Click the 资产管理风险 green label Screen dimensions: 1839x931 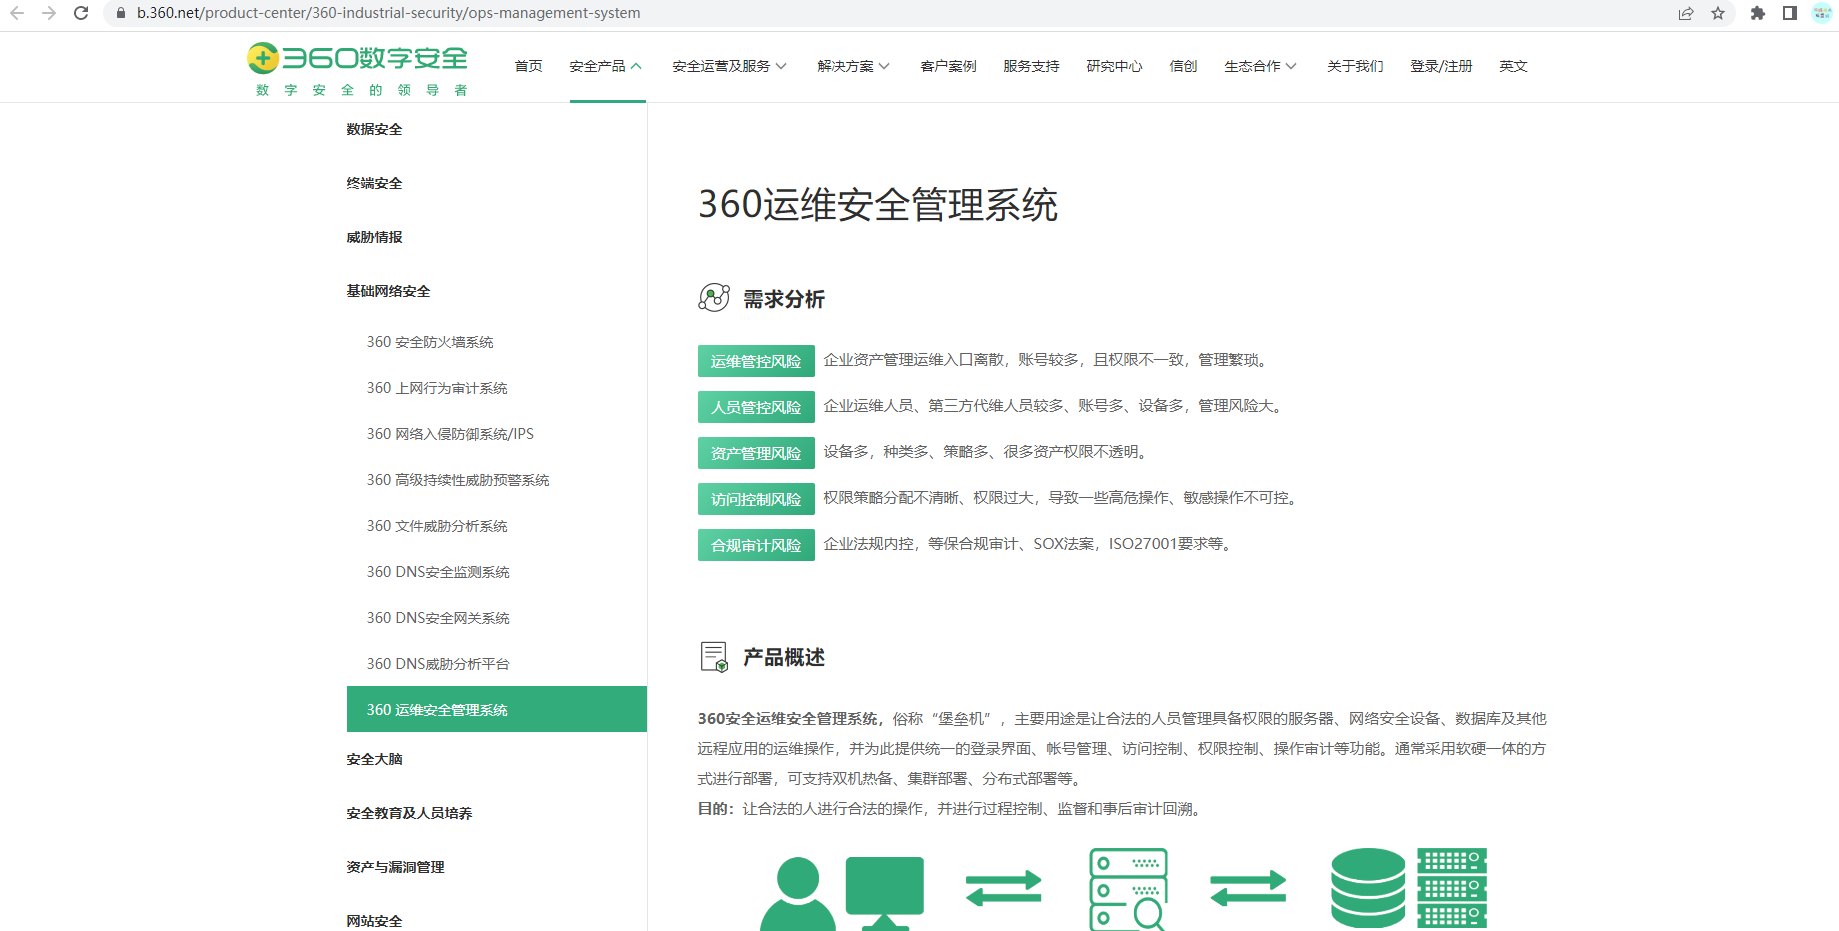[756, 453]
